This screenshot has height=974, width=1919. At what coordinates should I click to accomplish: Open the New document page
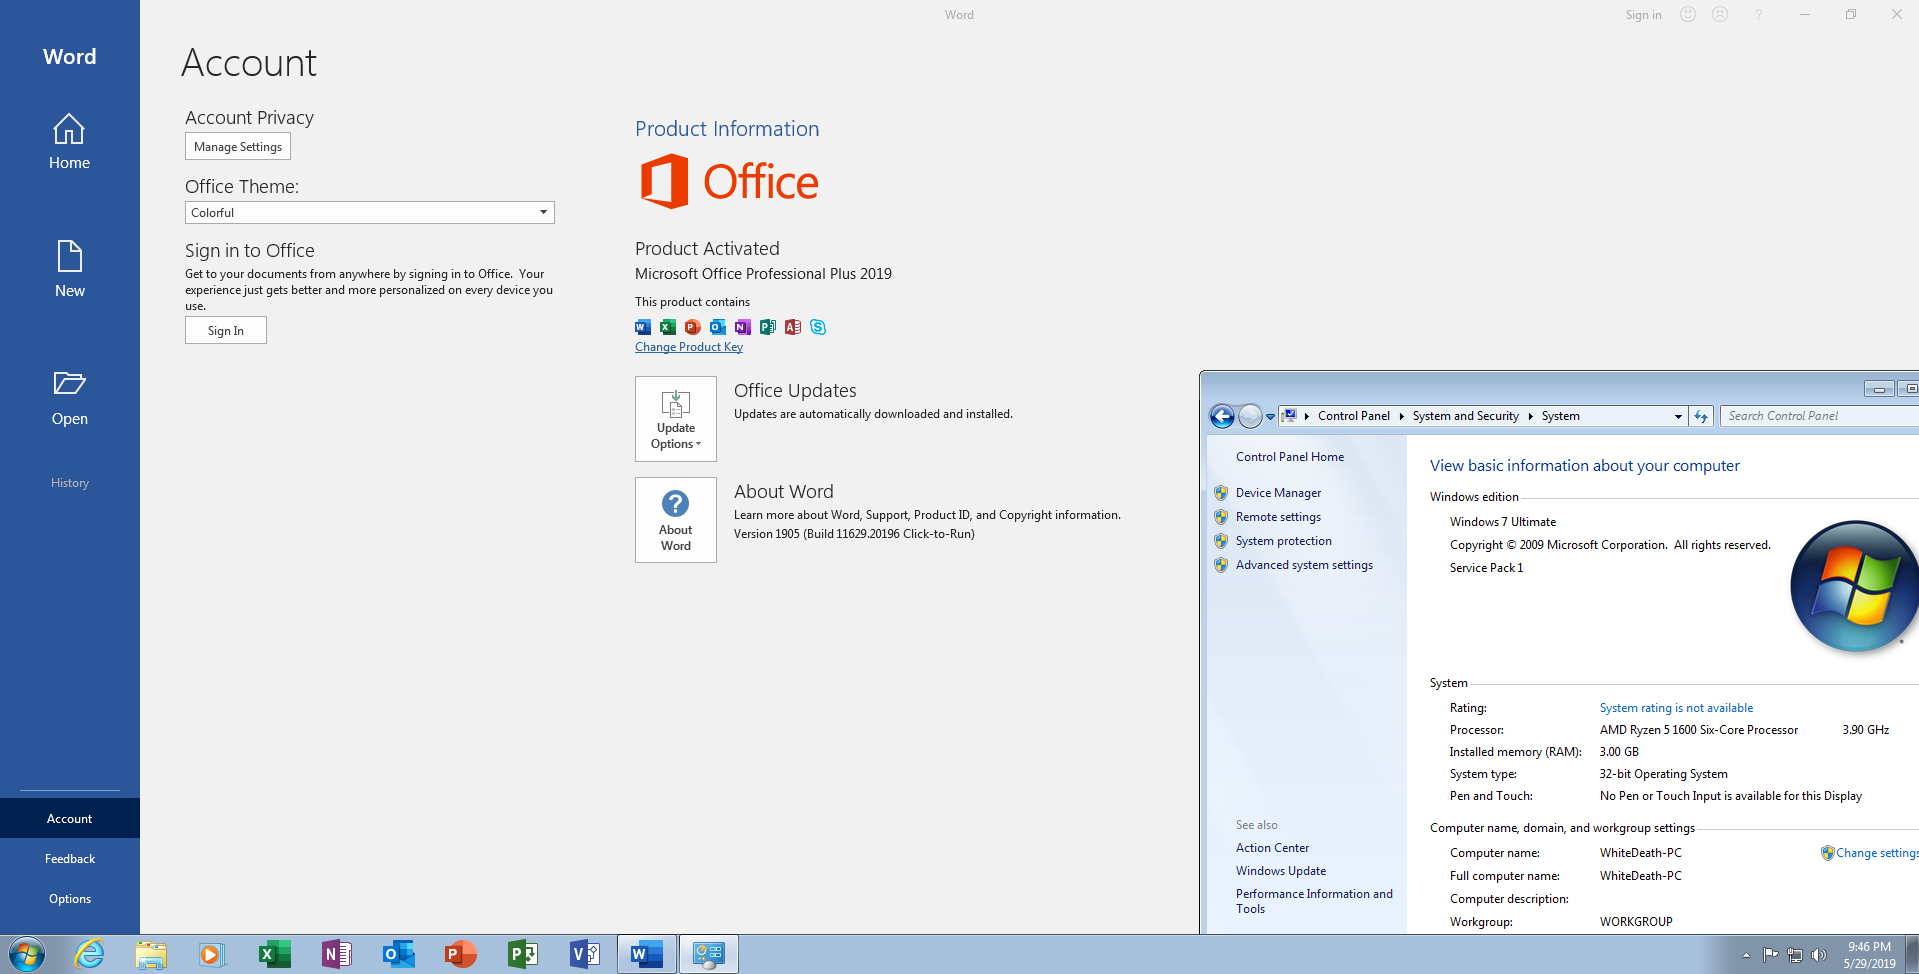69,269
